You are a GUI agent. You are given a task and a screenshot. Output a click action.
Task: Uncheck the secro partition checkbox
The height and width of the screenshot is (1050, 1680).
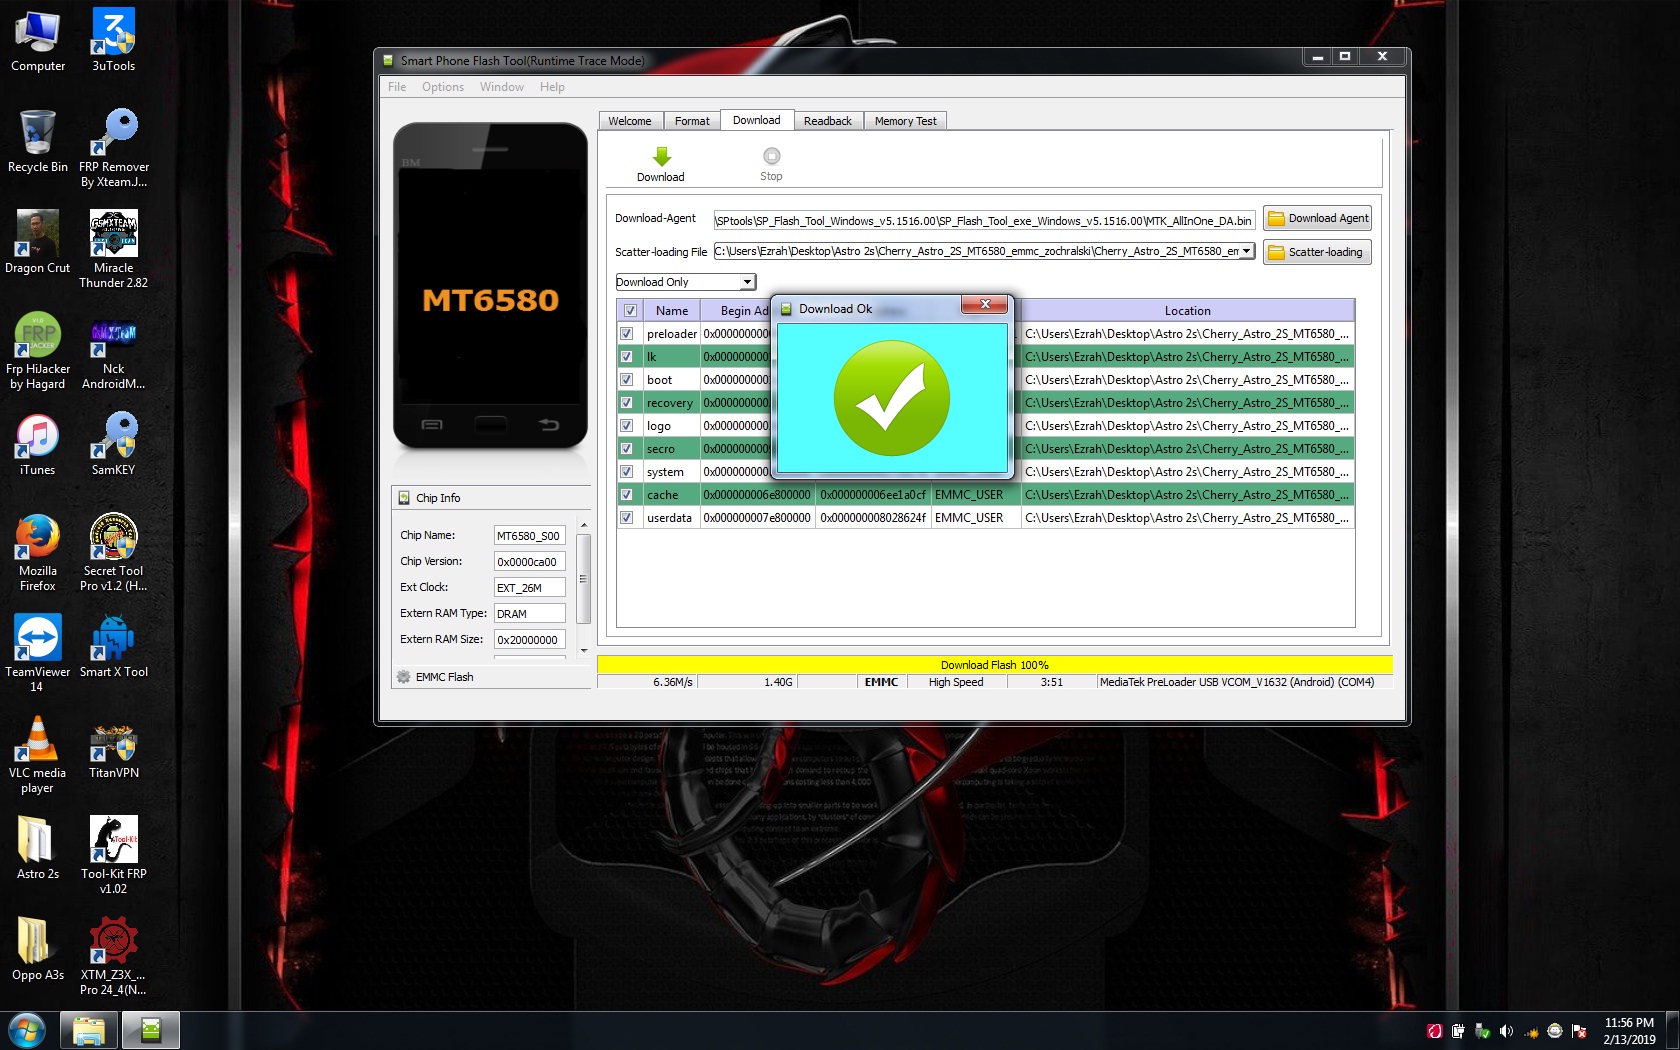coord(627,449)
